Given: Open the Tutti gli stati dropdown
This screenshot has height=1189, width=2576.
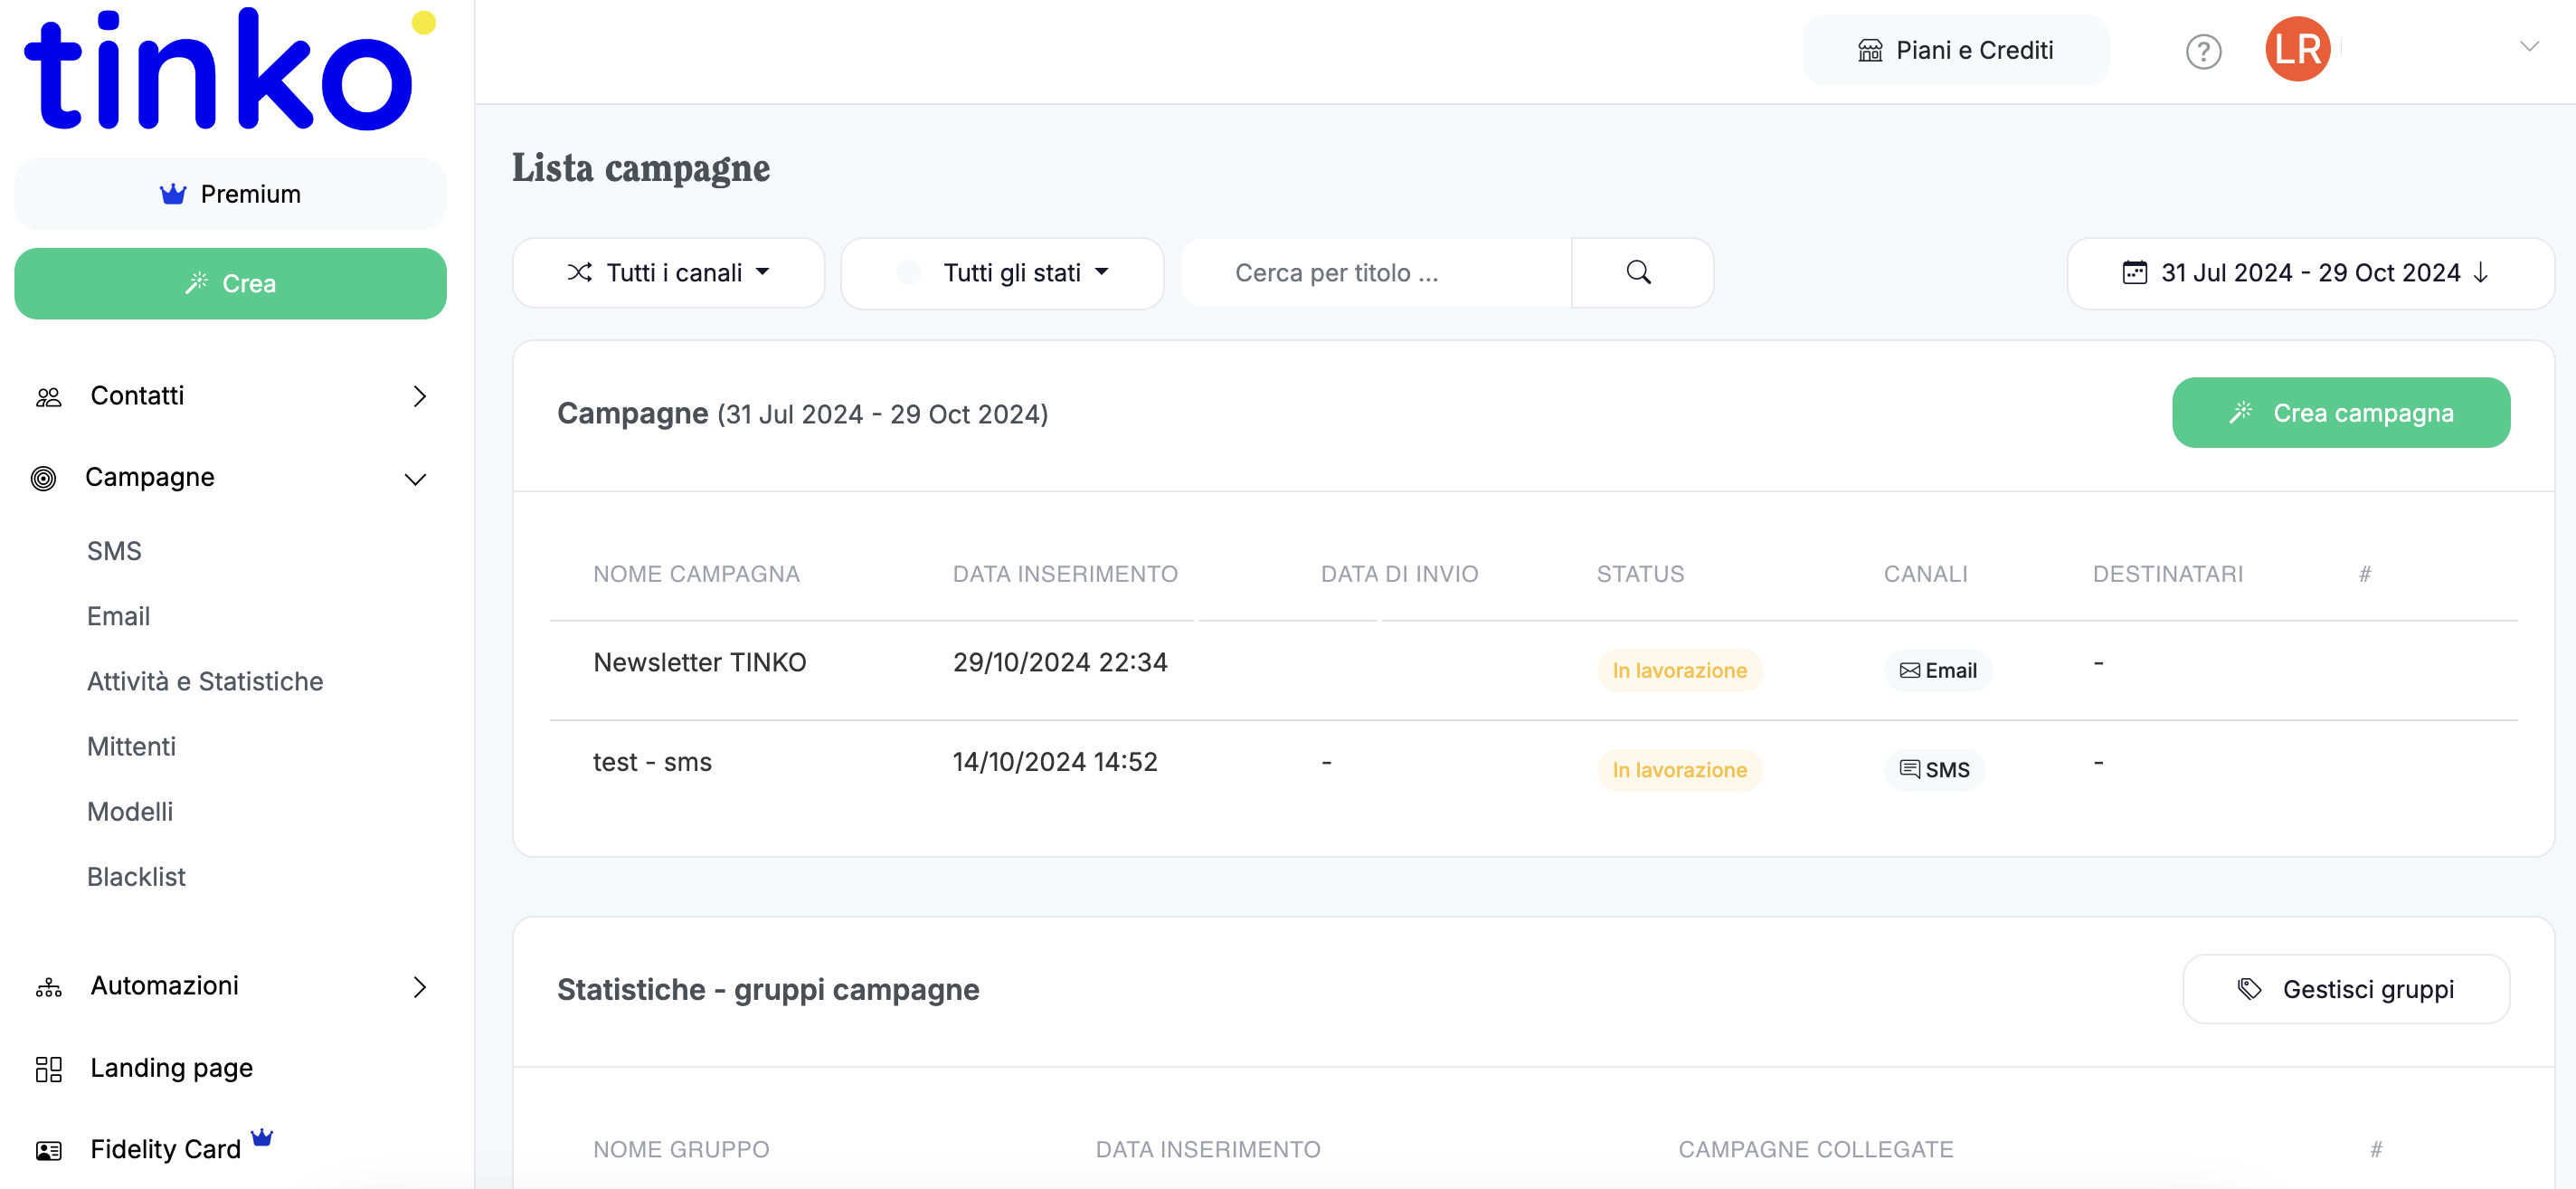Looking at the screenshot, I should coord(1002,272).
